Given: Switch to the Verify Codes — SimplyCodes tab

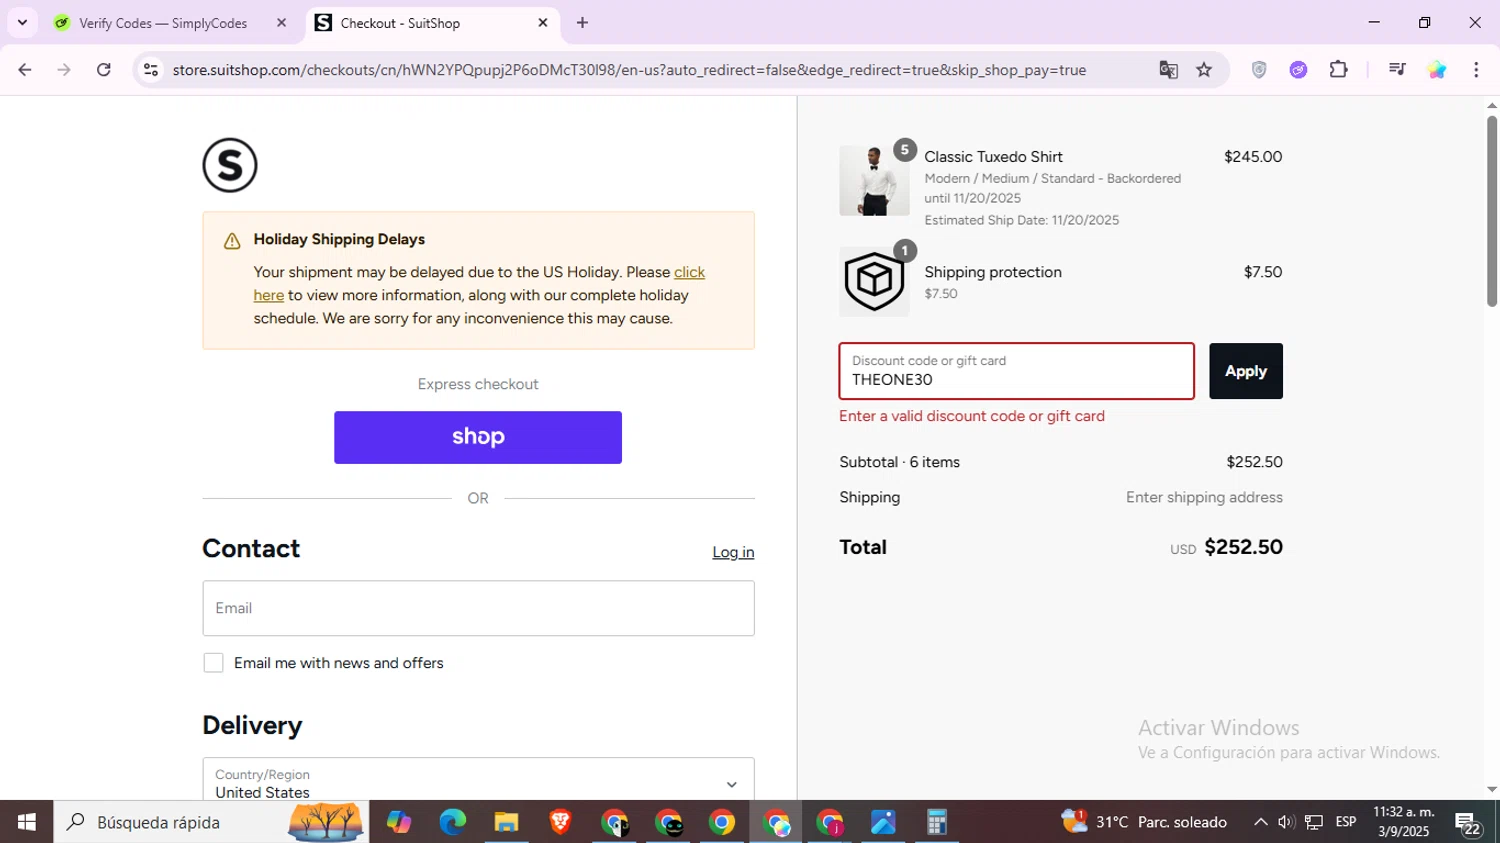Looking at the screenshot, I should click(170, 23).
